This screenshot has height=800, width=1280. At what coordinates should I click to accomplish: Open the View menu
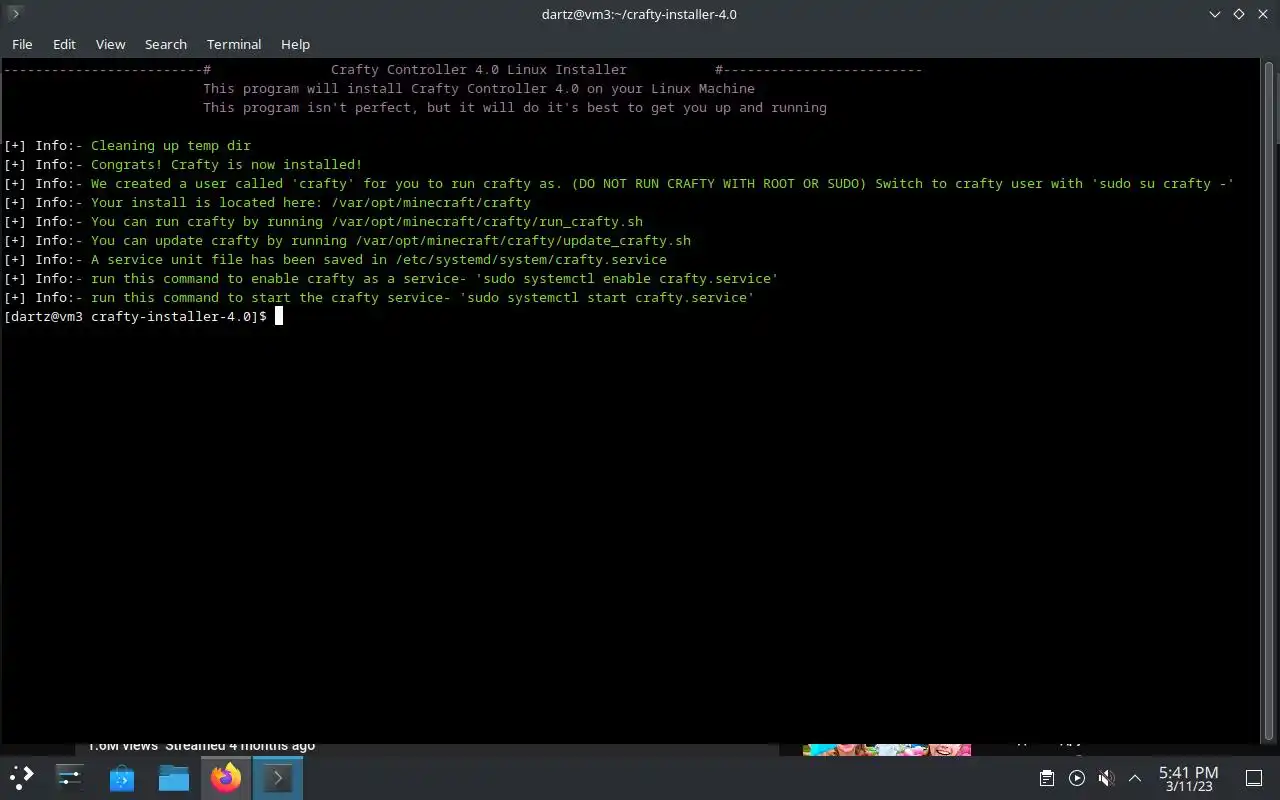coord(110,44)
